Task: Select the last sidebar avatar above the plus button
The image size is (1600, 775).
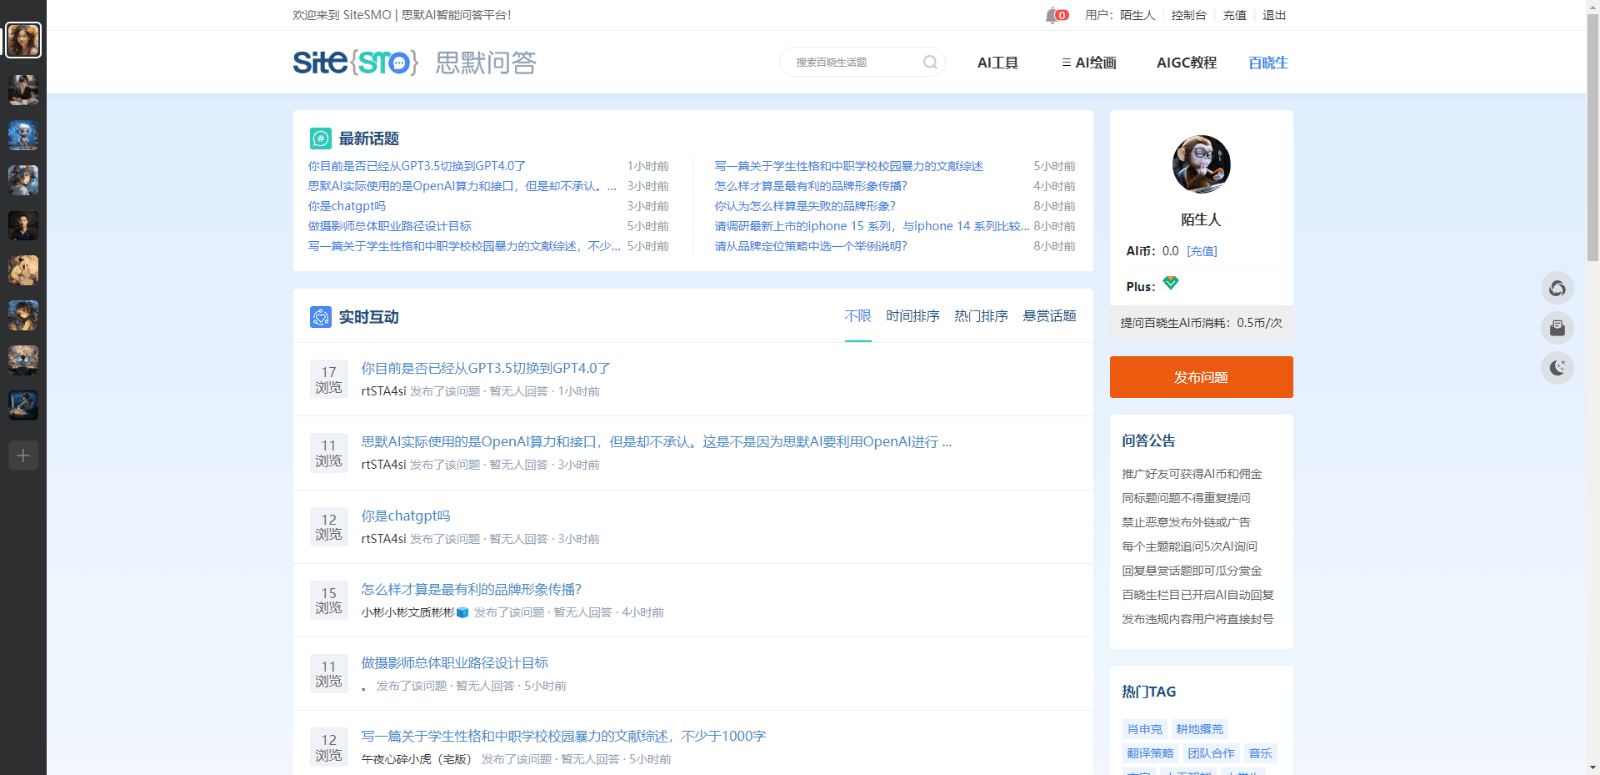Action: [23, 405]
